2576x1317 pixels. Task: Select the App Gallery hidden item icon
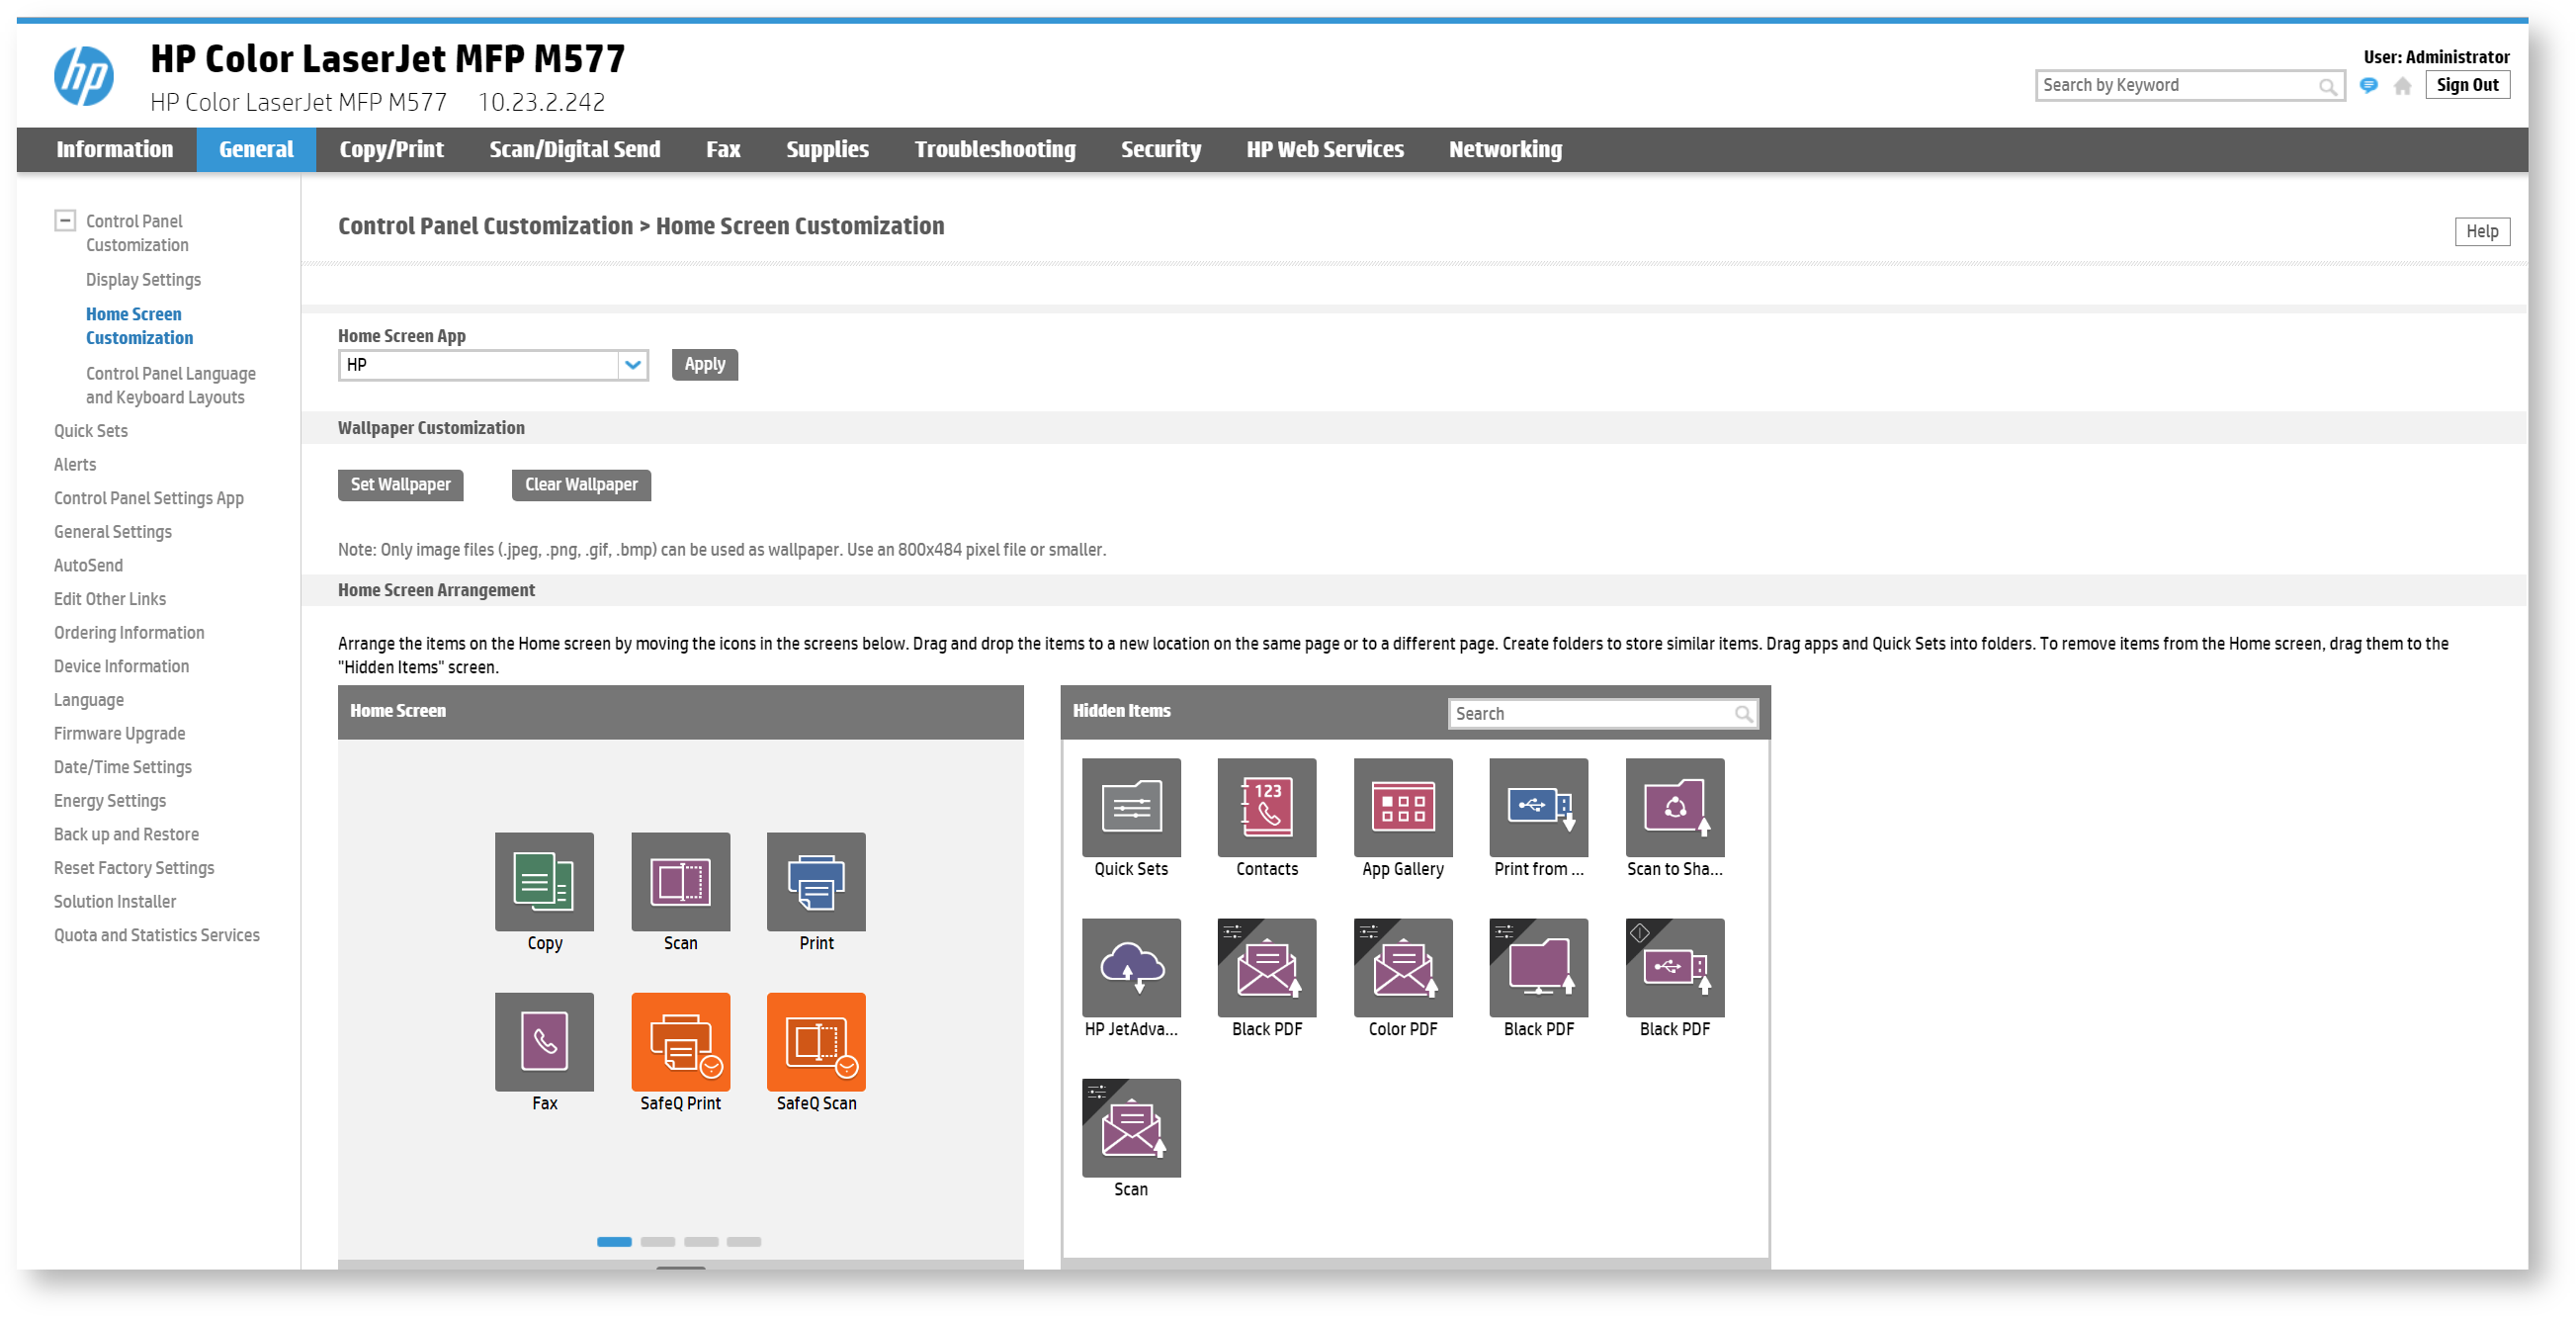(1403, 807)
